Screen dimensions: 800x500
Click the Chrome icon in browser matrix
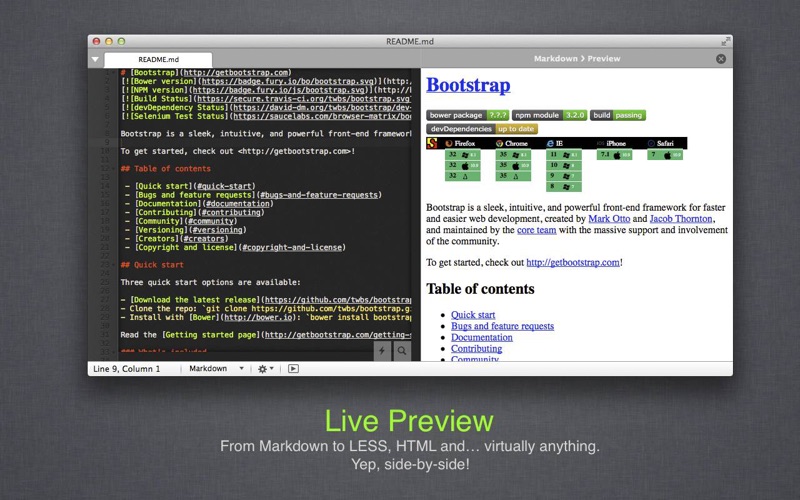click(499, 144)
